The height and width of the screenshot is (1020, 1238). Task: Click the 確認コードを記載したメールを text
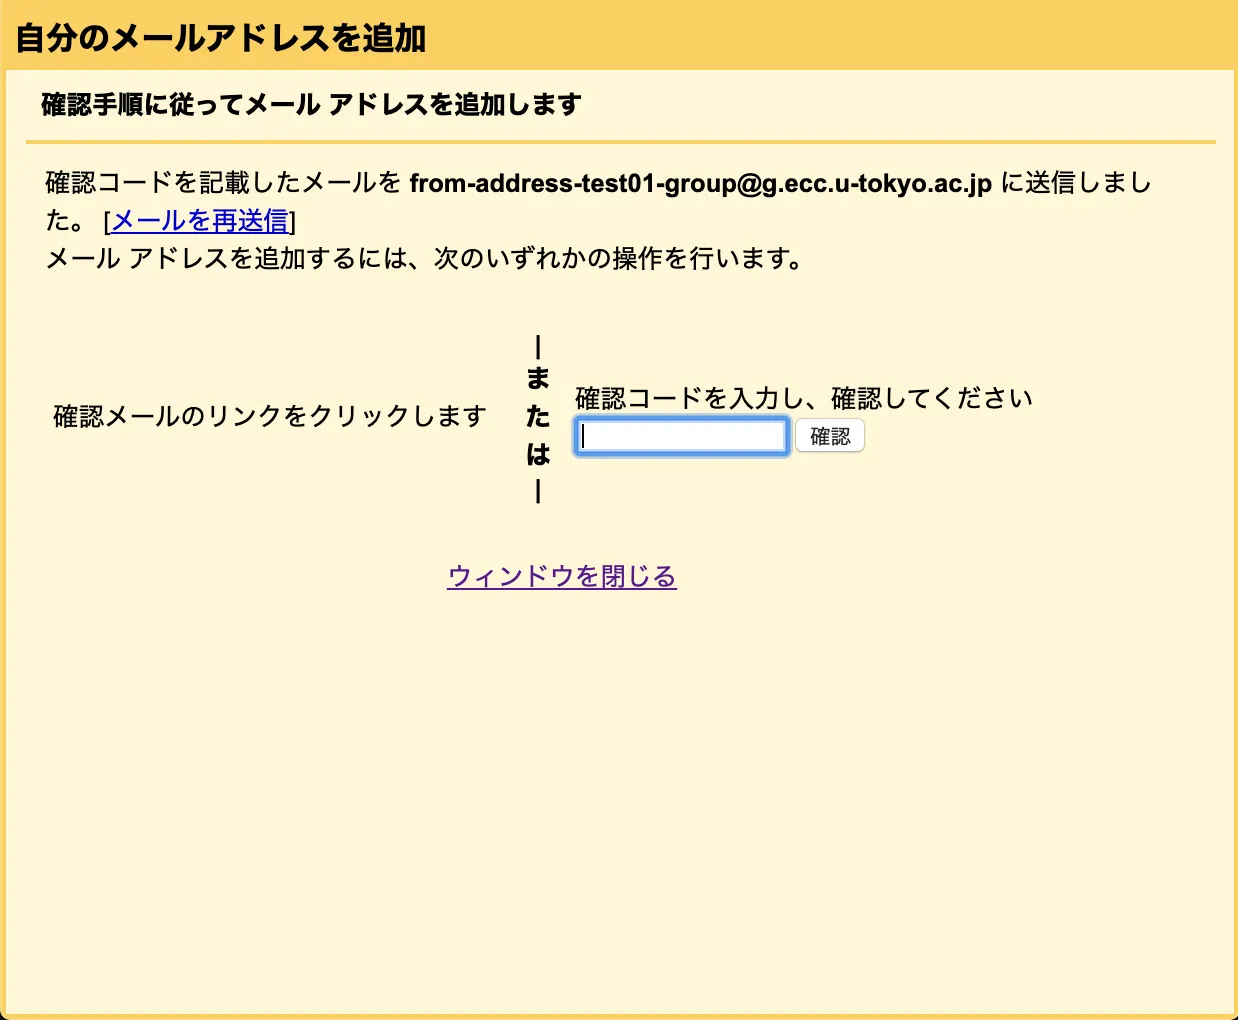pyautogui.click(x=223, y=183)
